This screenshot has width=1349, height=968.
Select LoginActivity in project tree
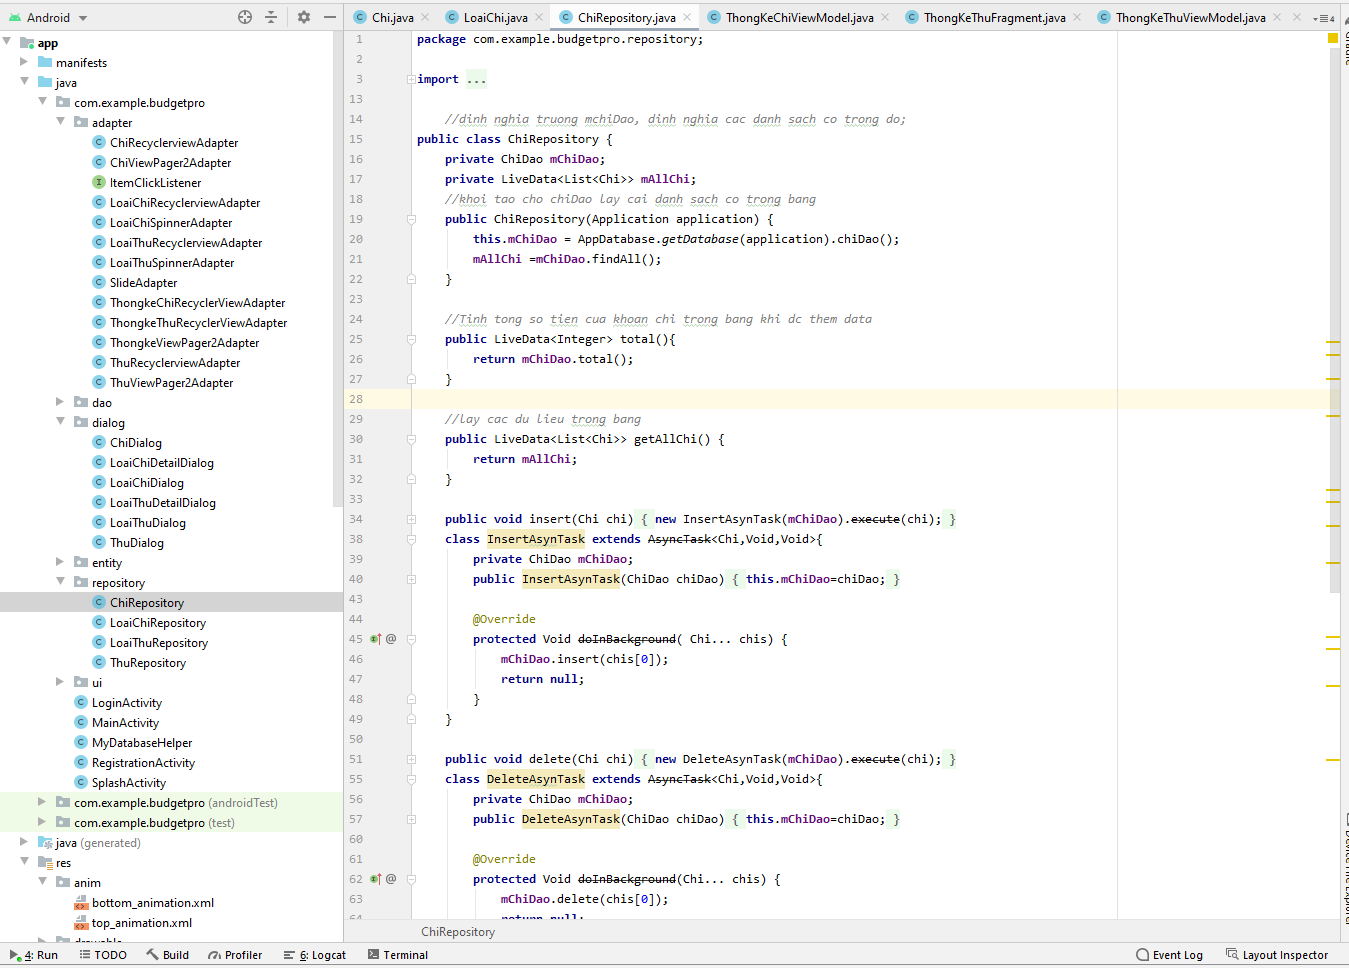point(126,703)
